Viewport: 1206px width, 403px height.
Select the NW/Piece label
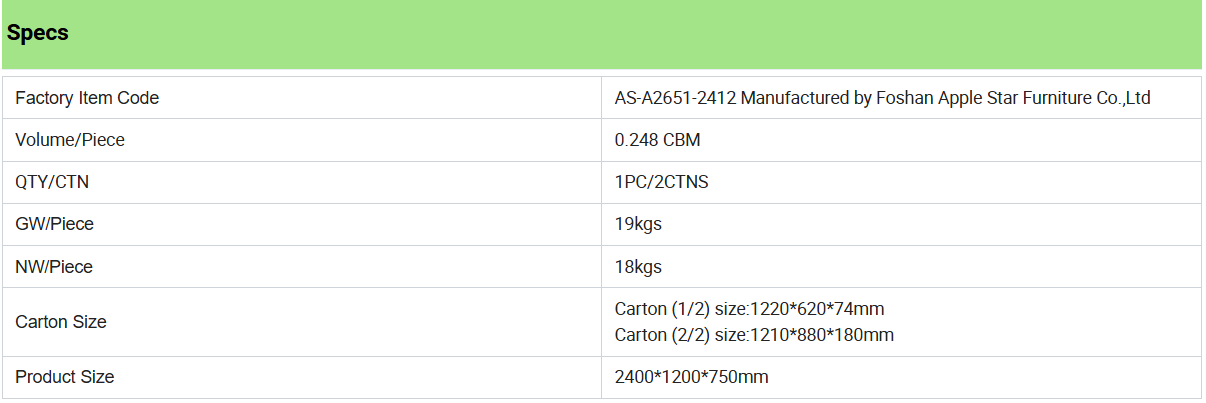pyautogui.click(x=55, y=268)
